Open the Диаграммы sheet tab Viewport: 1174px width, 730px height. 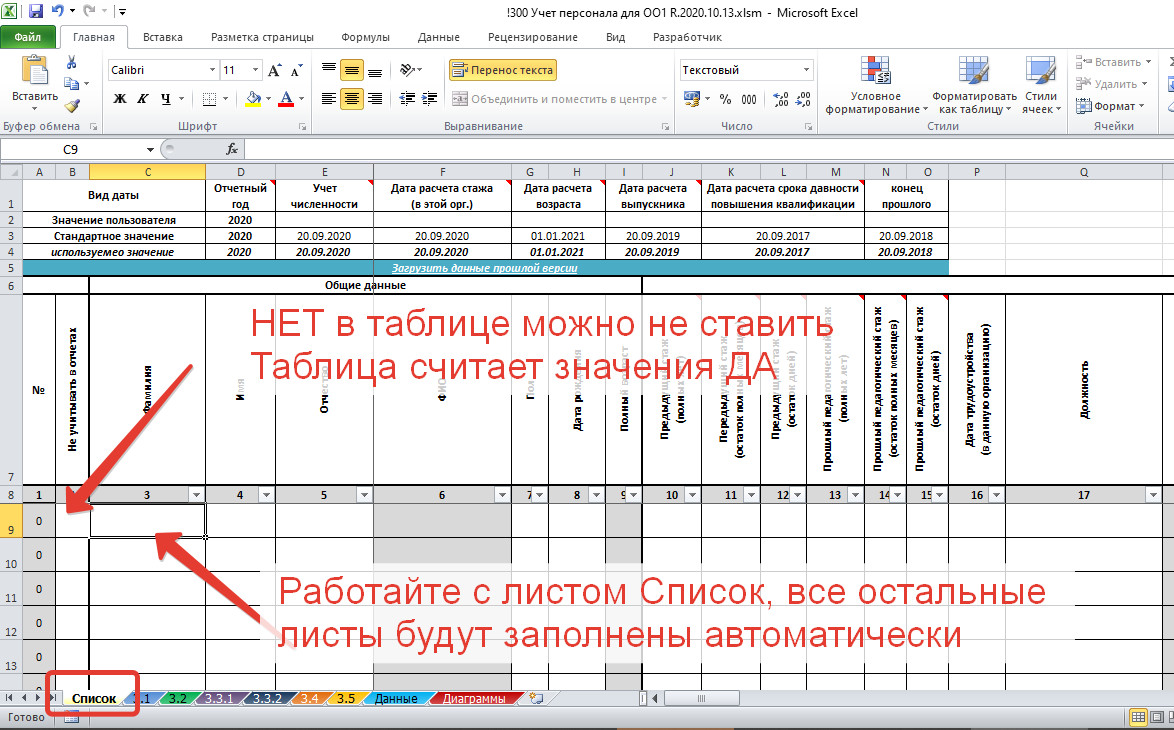[x=474, y=698]
